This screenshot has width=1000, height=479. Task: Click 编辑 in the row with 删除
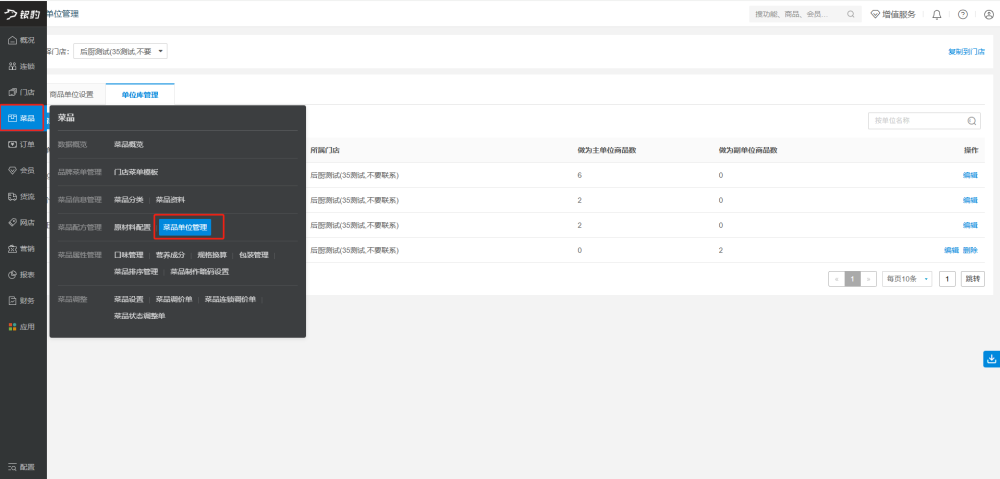952,250
